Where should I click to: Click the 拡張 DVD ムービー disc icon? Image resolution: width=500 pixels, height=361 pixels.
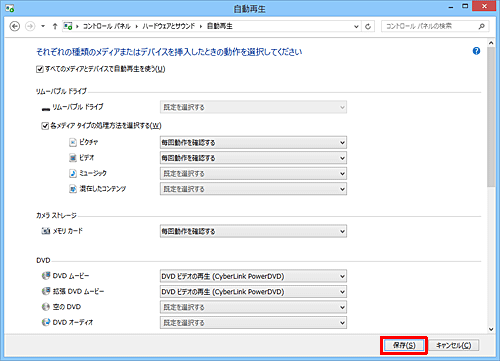pos(46,291)
